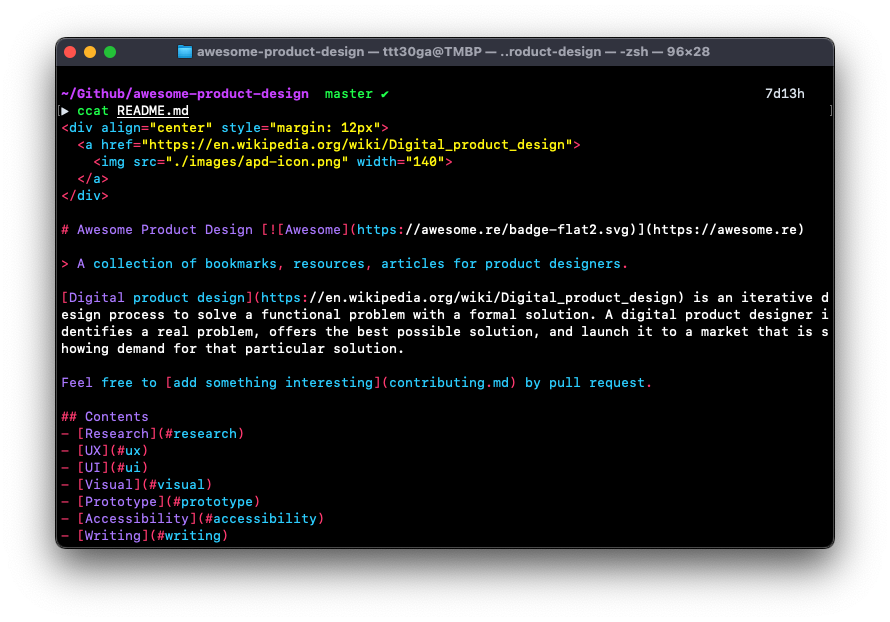Click the [Accessibility](#accessibility) contents entry
This screenshot has width=890, height=622.
point(193,519)
